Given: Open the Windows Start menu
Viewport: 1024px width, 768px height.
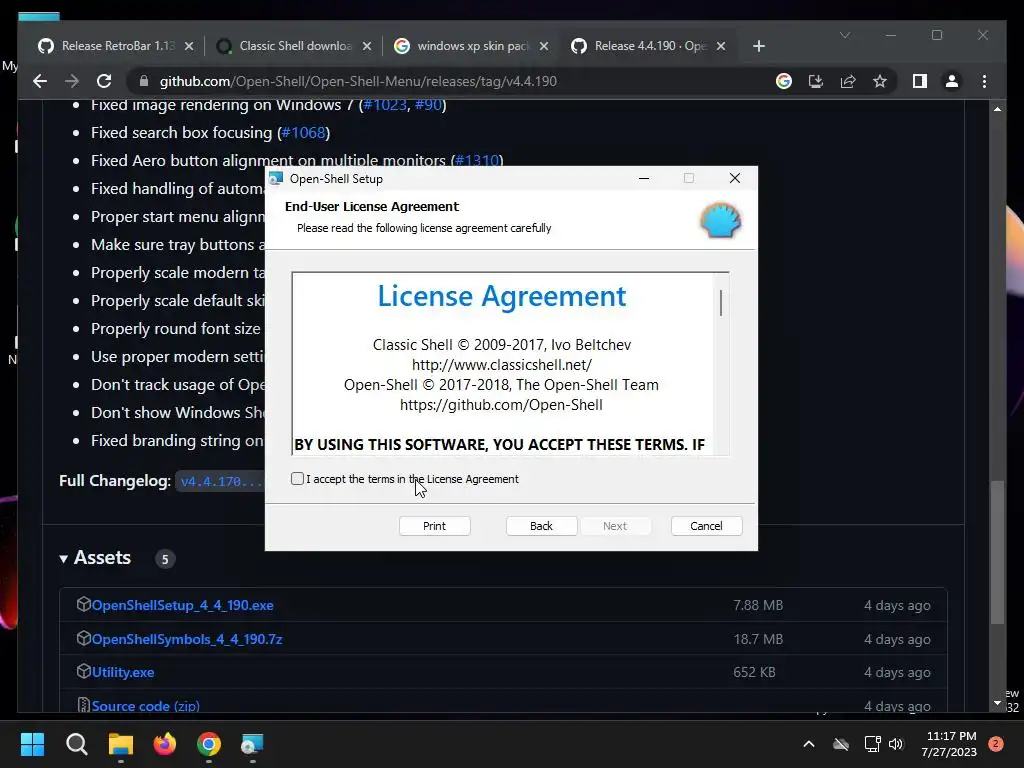Looking at the screenshot, I should click(32, 744).
